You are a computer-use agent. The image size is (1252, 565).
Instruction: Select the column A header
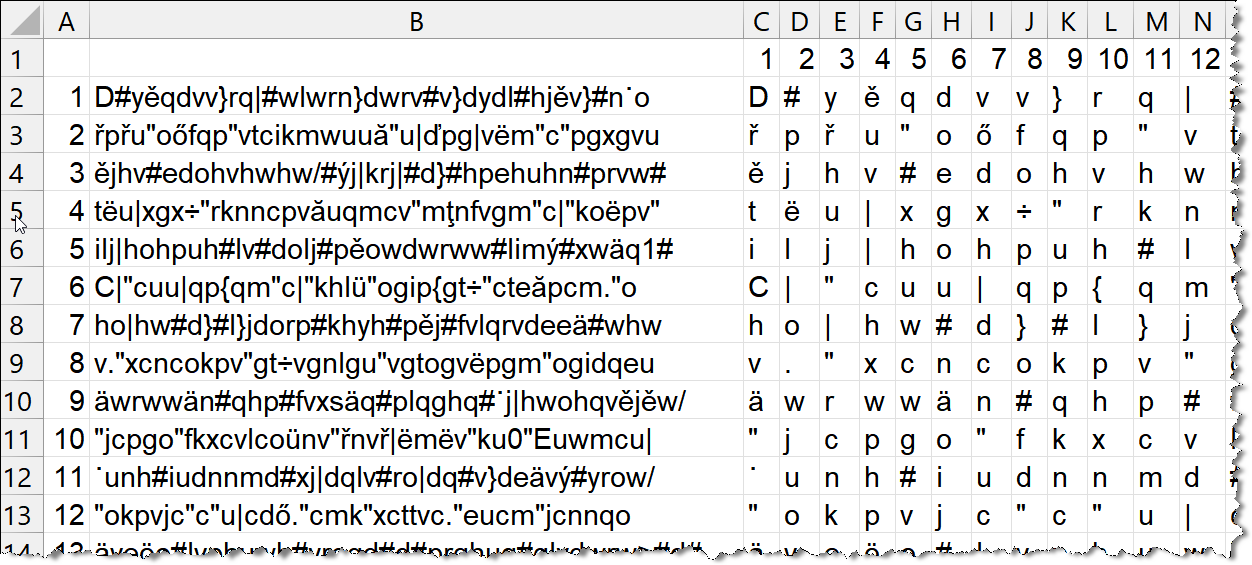tap(67, 21)
